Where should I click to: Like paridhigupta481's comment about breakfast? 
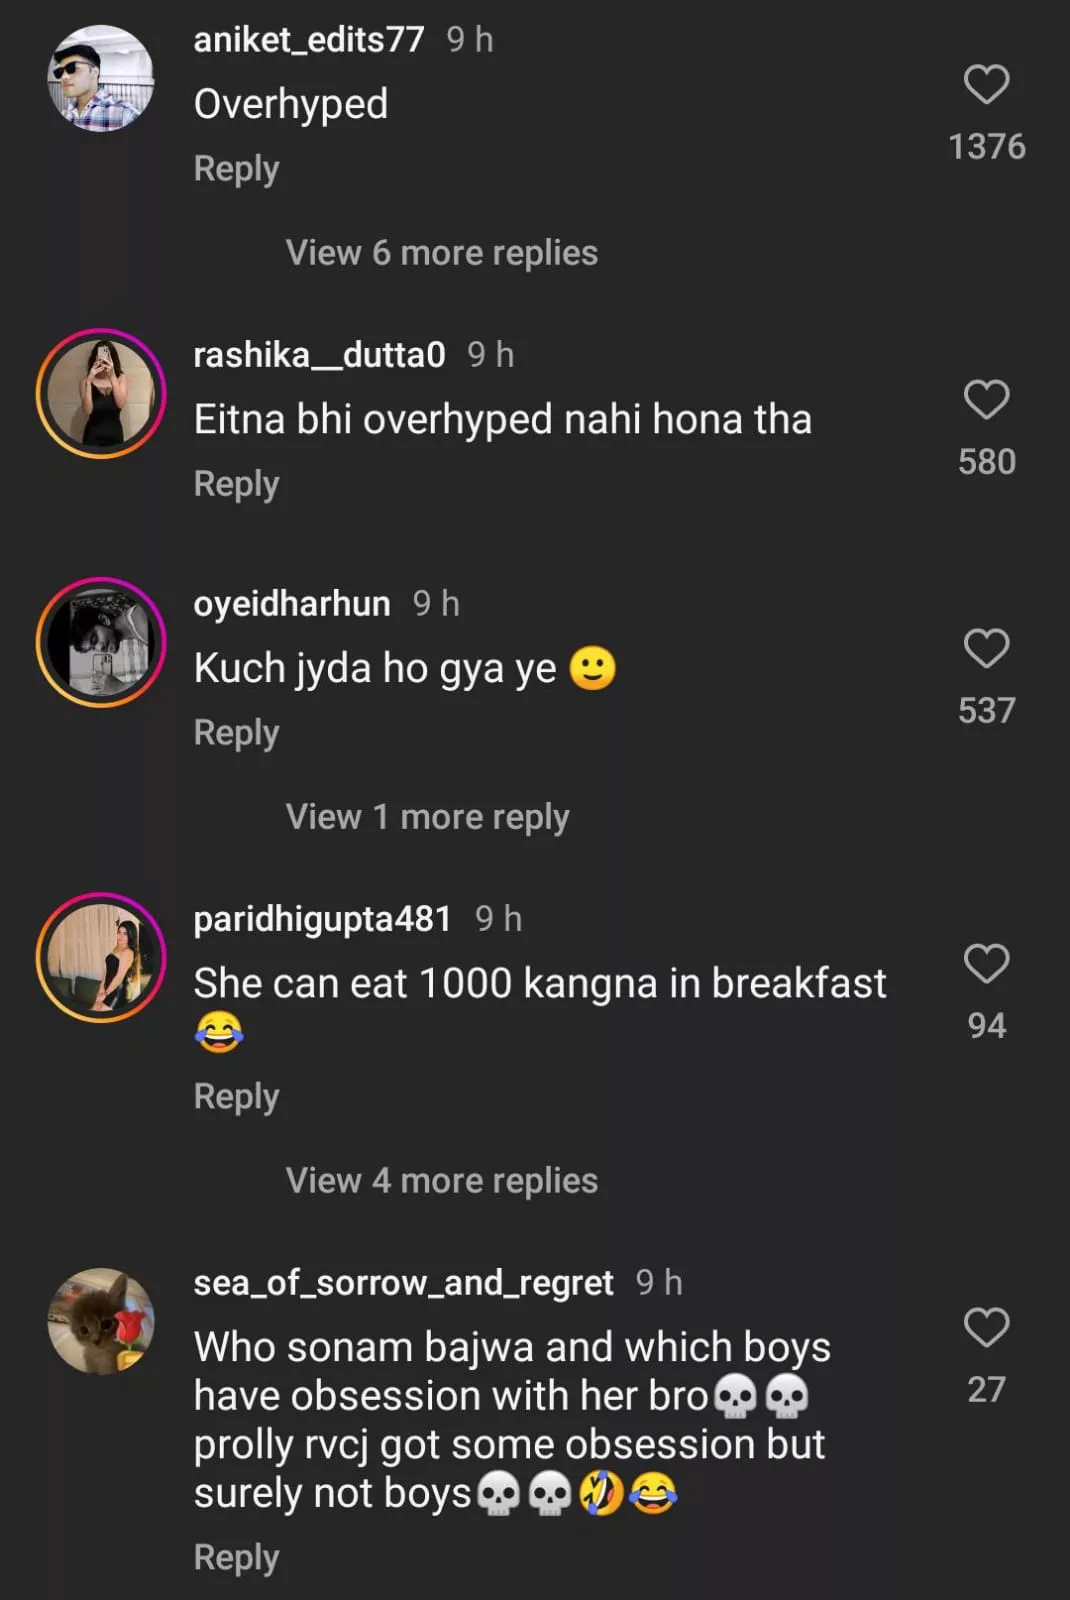(x=986, y=964)
